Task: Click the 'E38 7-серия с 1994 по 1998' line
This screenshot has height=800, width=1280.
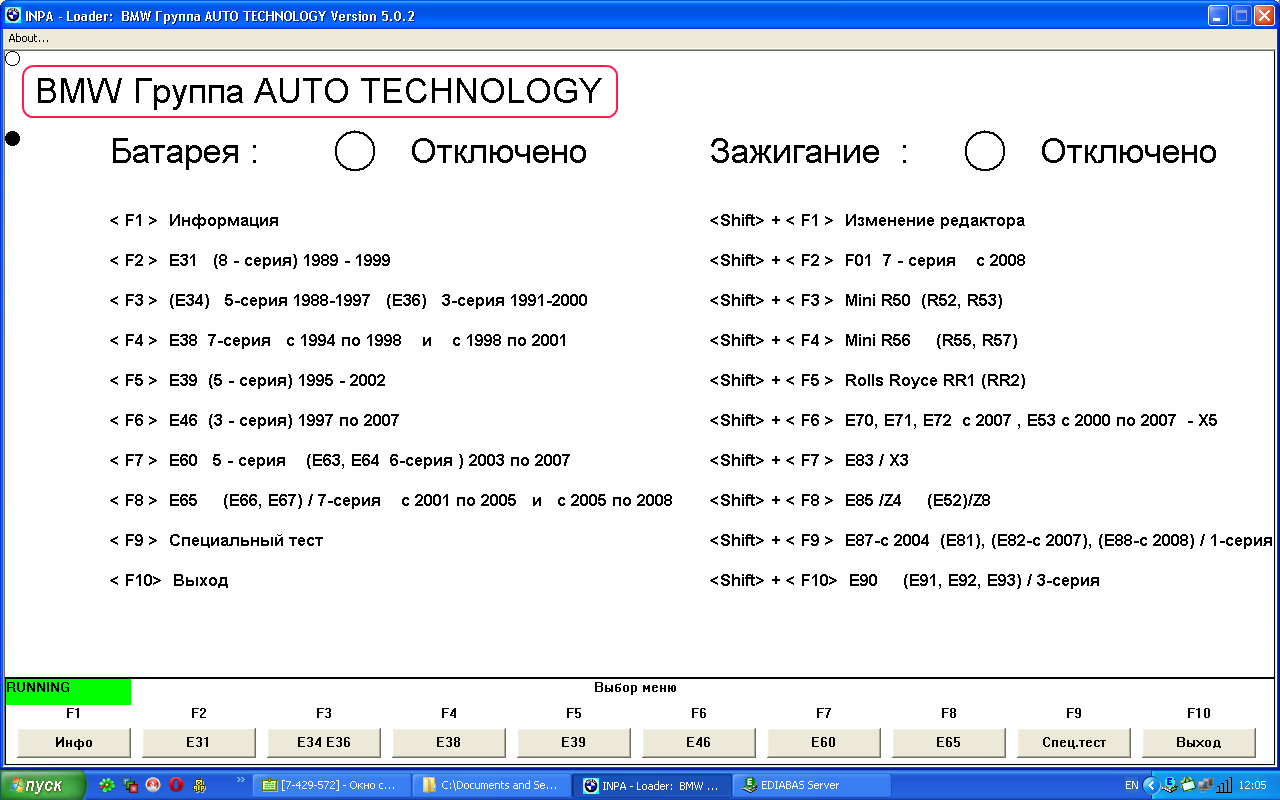Action: (x=338, y=340)
